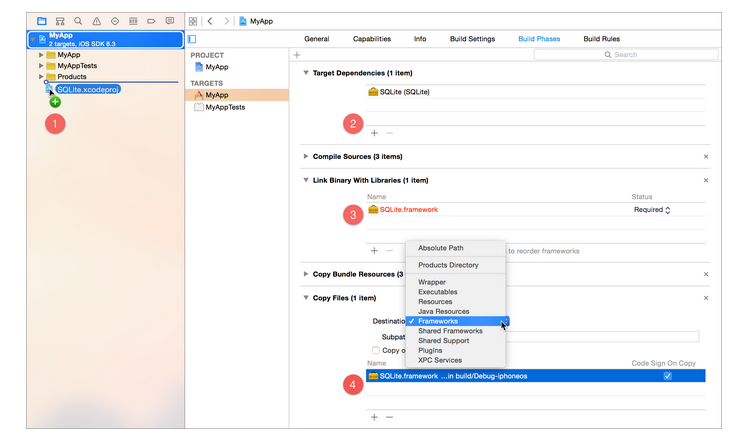Toggle the Copy only when installing checkbox
The height and width of the screenshot is (442, 742).
(376, 350)
